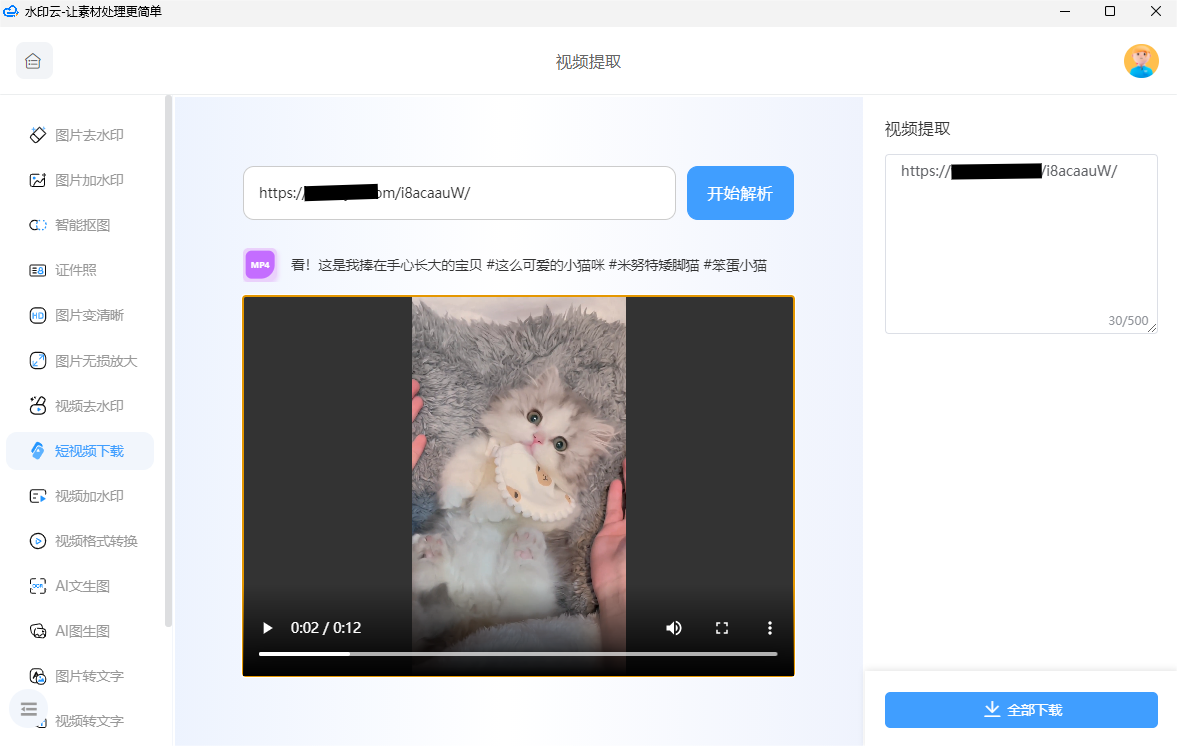Focus the 视频提取 links text area

1021,244
